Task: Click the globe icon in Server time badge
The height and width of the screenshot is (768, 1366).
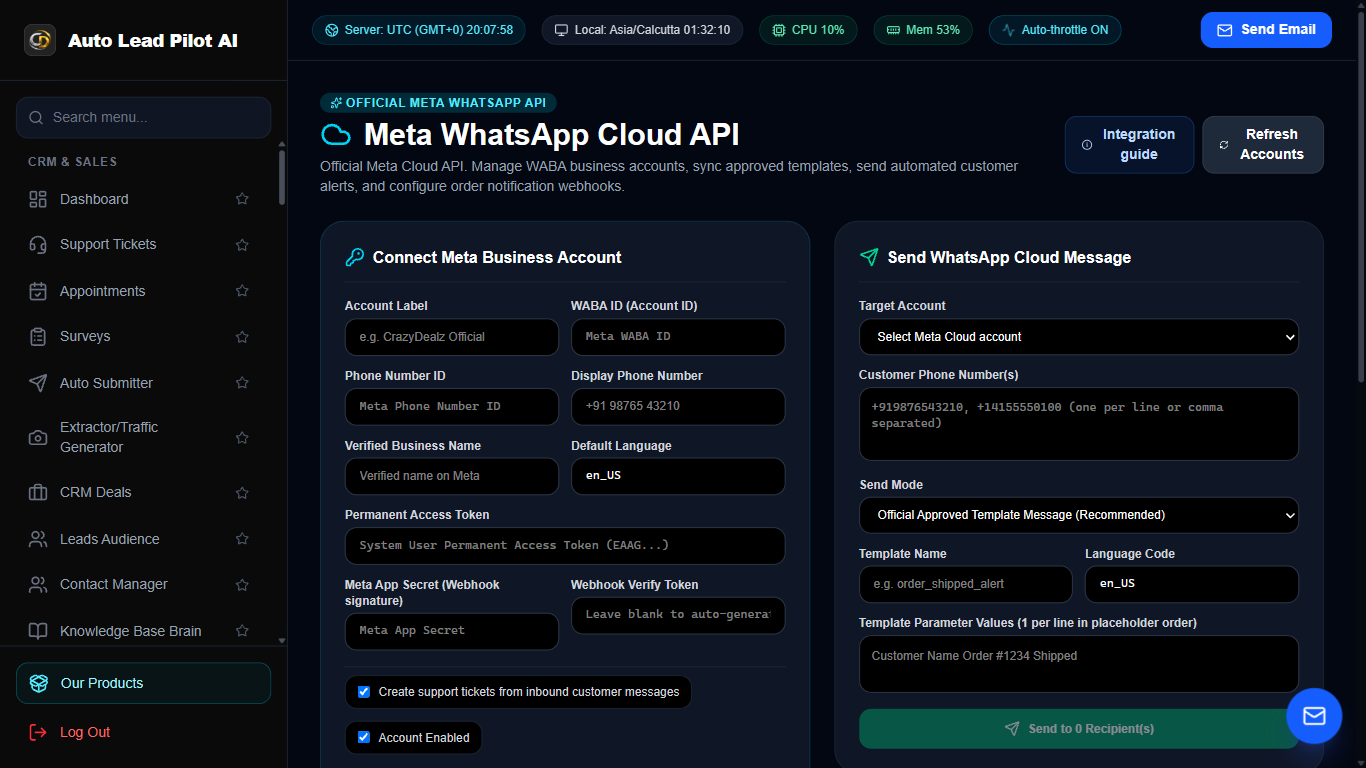Action: click(332, 30)
